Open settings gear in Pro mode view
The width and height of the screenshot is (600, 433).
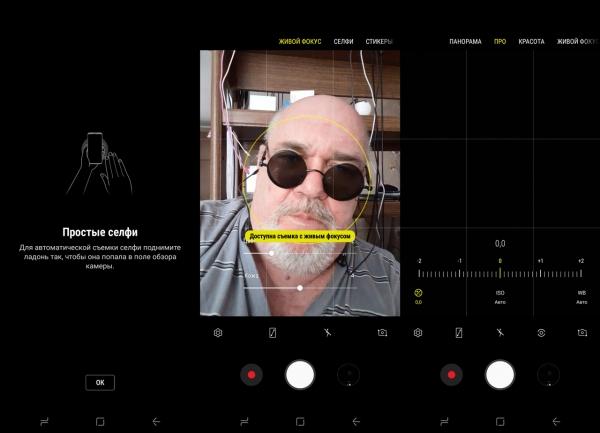[418, 332]
